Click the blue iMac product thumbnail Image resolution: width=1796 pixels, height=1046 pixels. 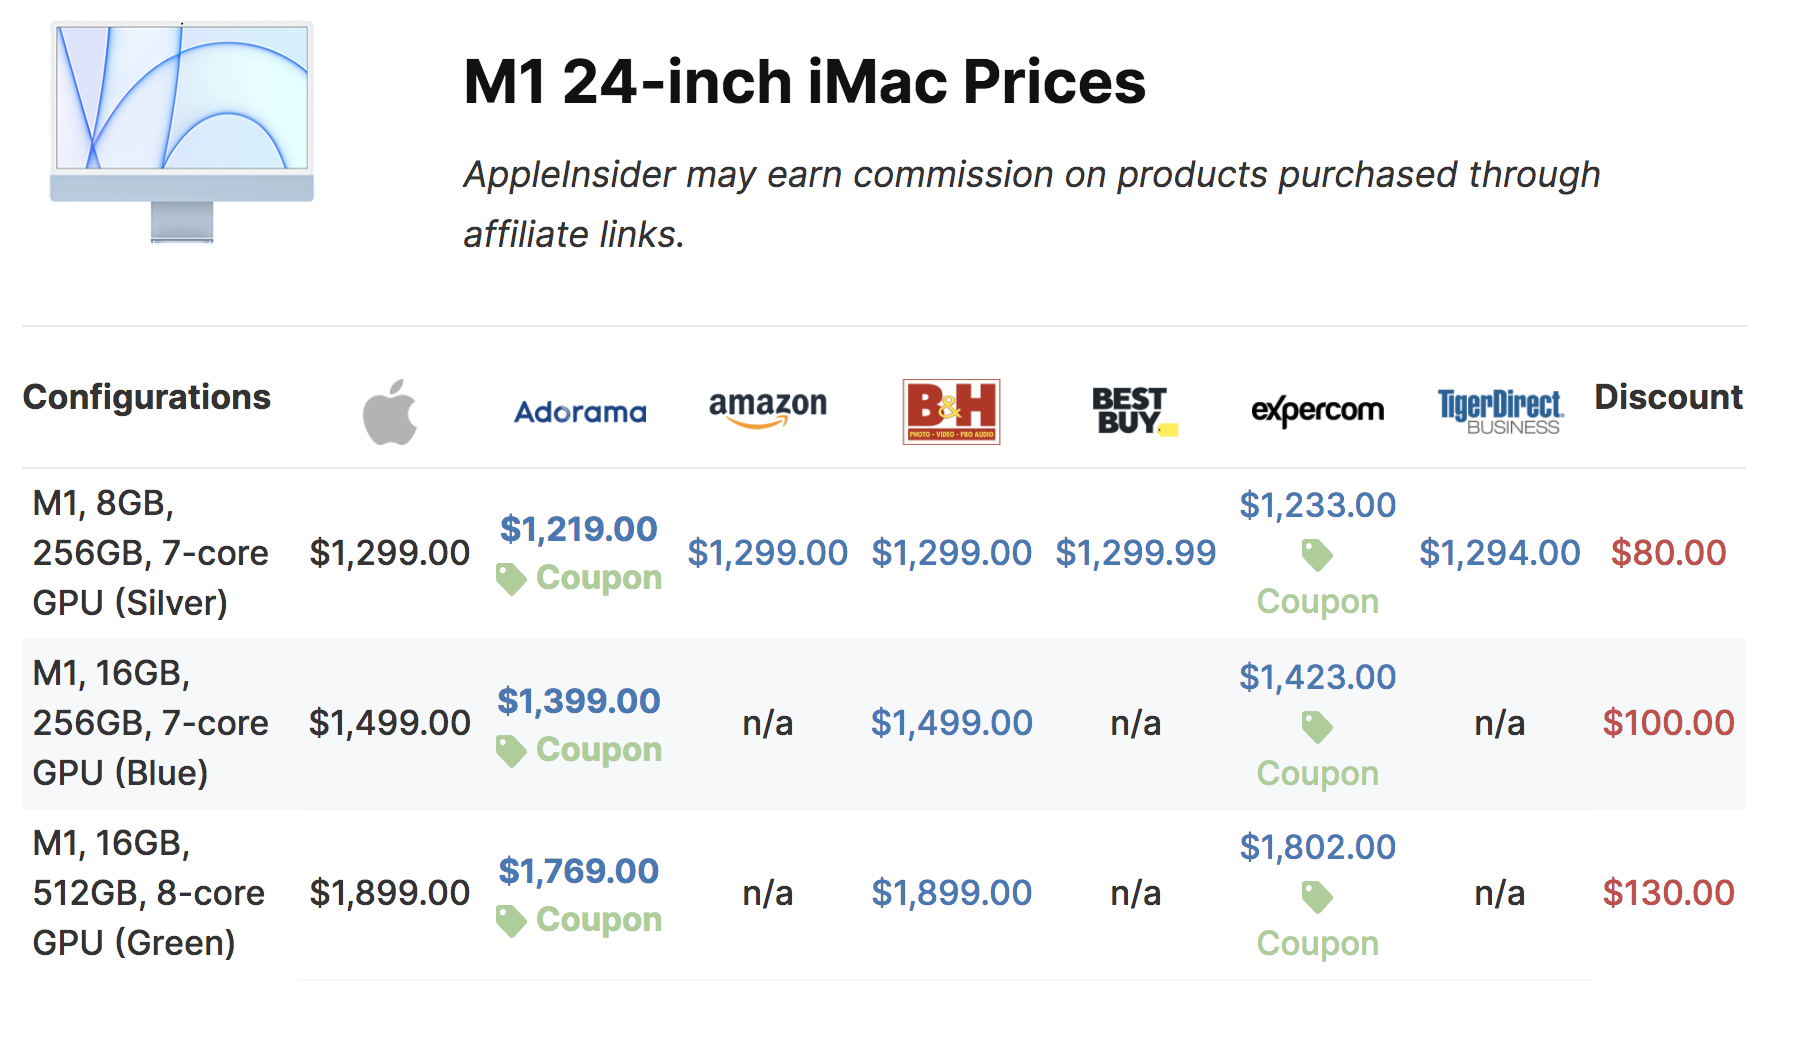point(182,132)
